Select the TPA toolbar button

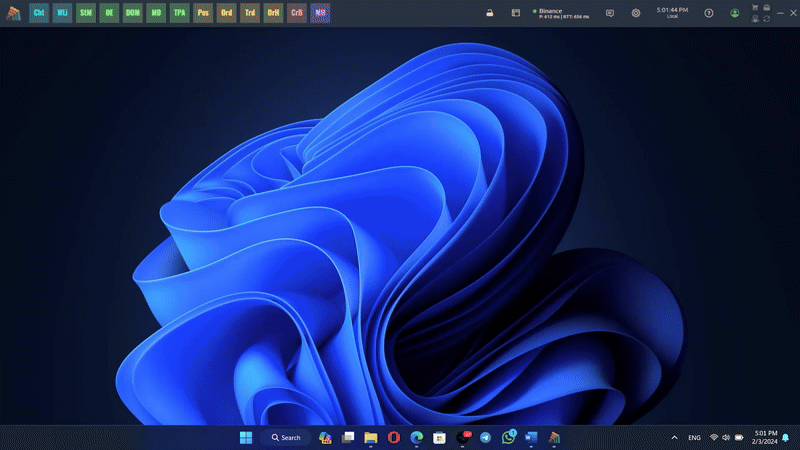179,13
